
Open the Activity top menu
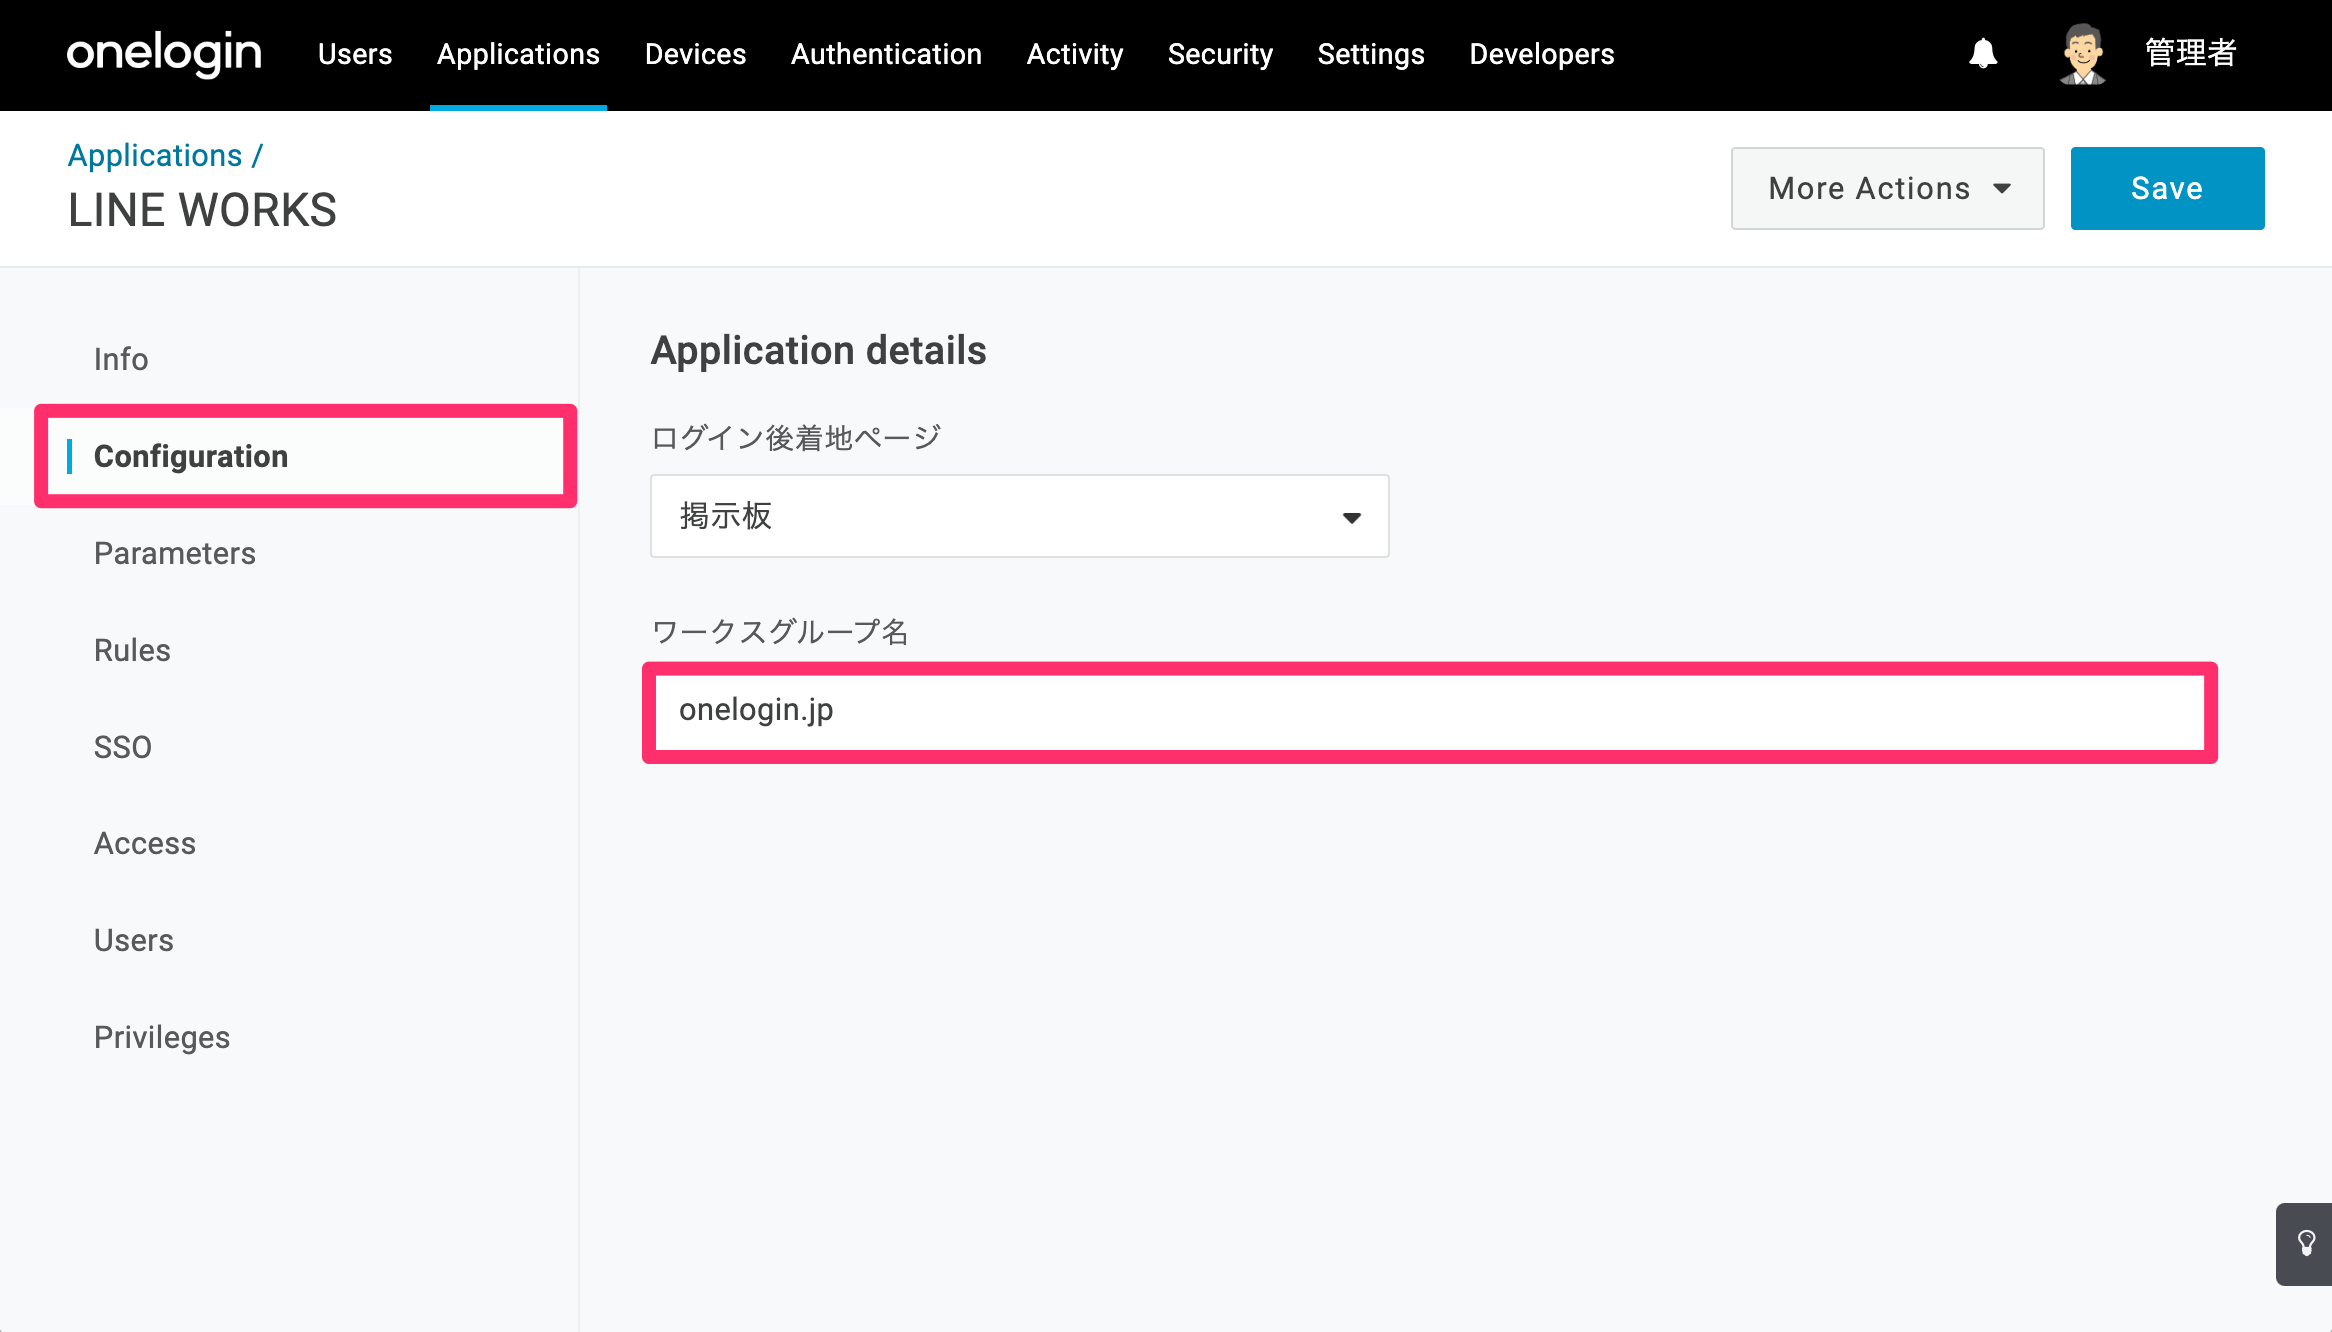[x=1075, y=54]
